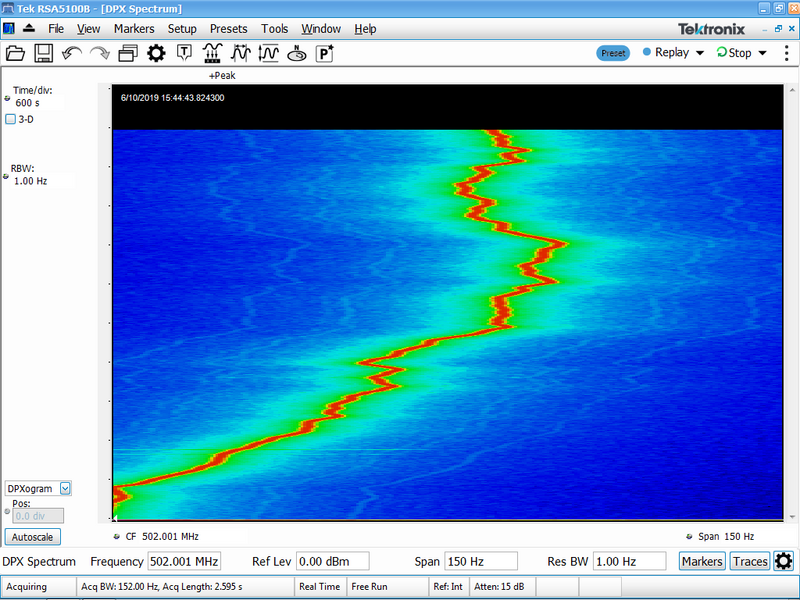
Task: Click the Presets 'P' star icon
Action: (x=325, y=54)
